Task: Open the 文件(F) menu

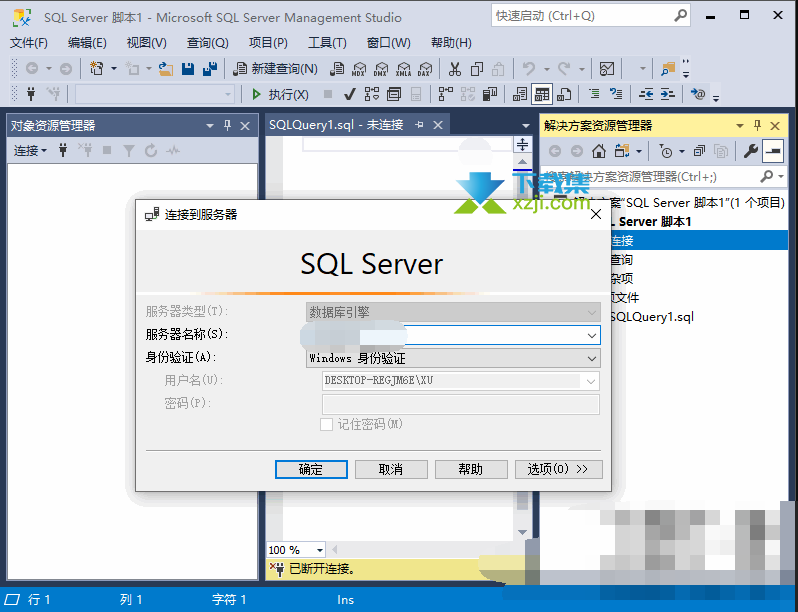Action: tap(28, 43)
